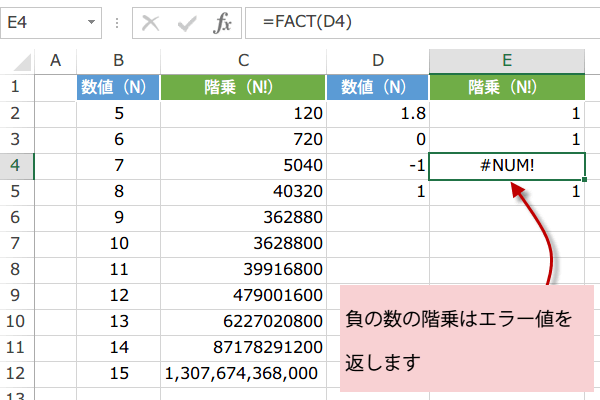Select row 9 header
Image resolution: width=600 pixels, height=400 pixels.
(15, 296)
